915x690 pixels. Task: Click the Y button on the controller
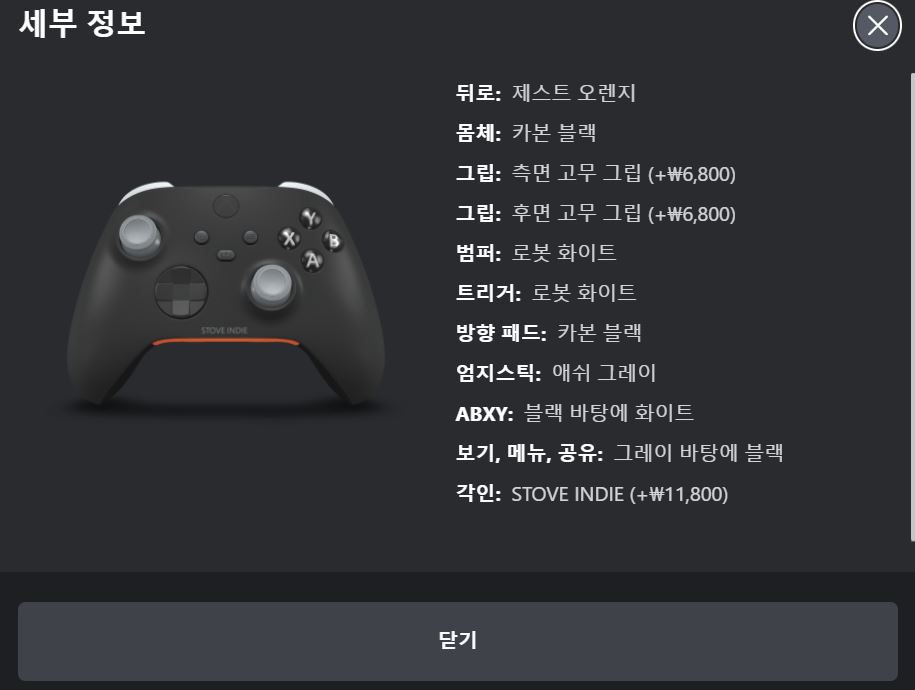pyautogui.click(x=310, y=218)
